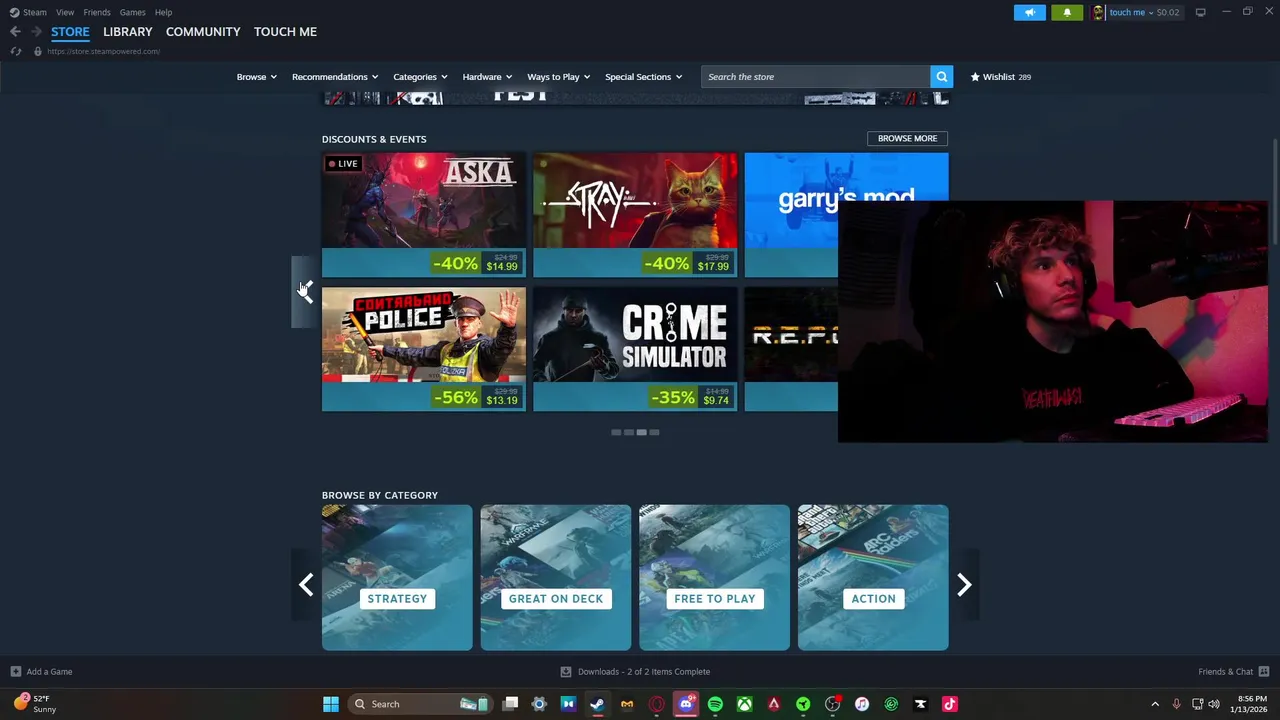The width and height of the screenshot is (1280, 720).
Task: Click the store page vertical scrollbar
Action: click(1275, 190)
